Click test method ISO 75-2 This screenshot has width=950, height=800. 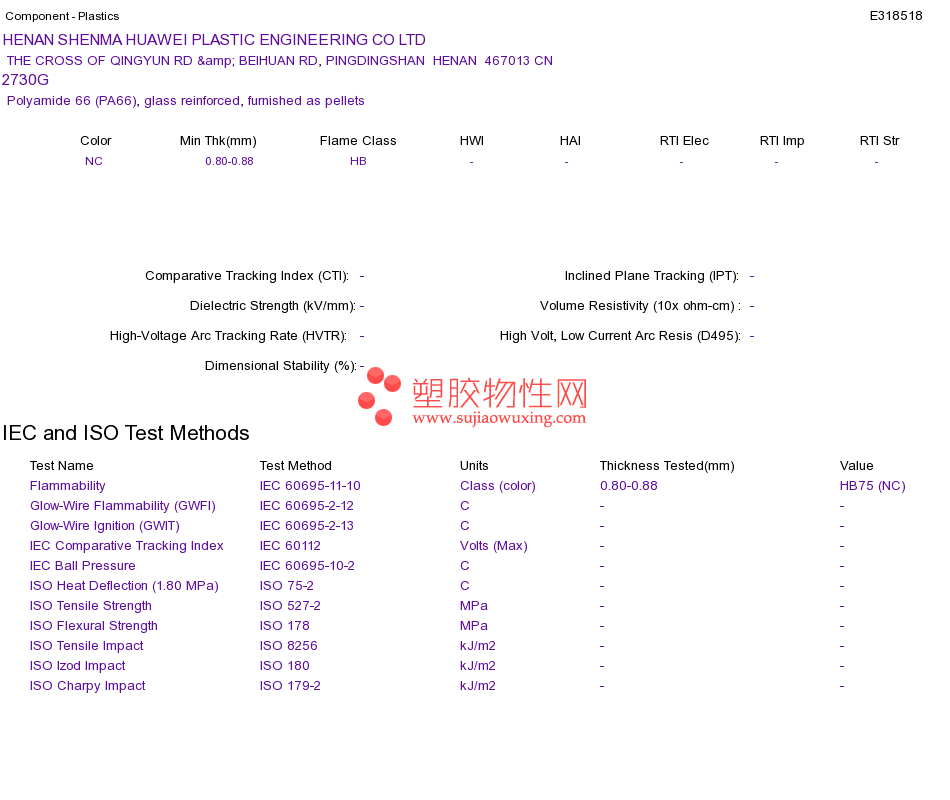click(287, 585)
